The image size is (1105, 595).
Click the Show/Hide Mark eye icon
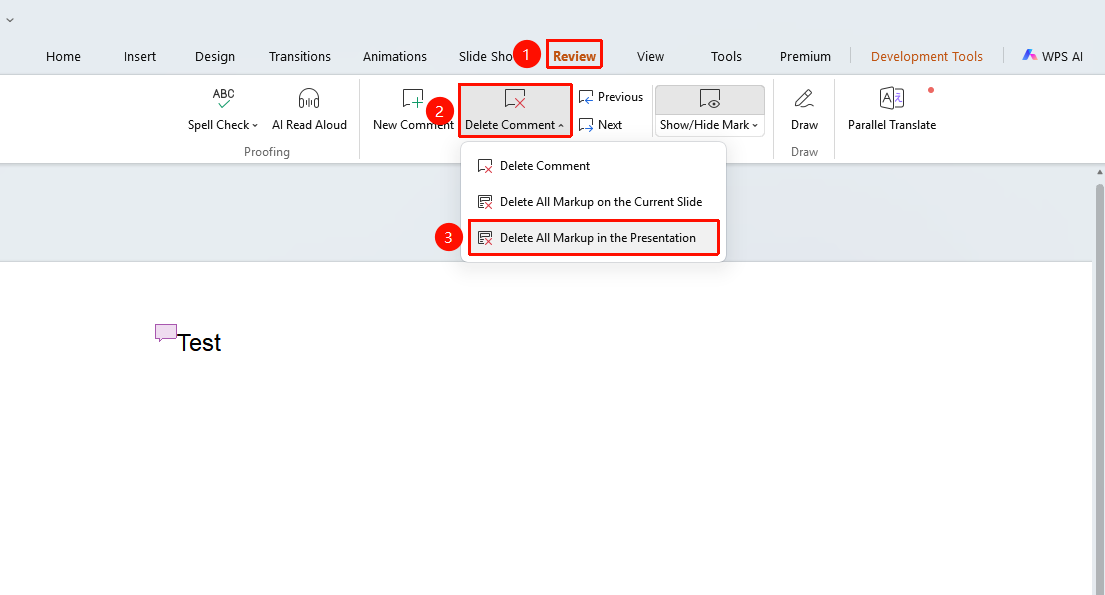710,99
